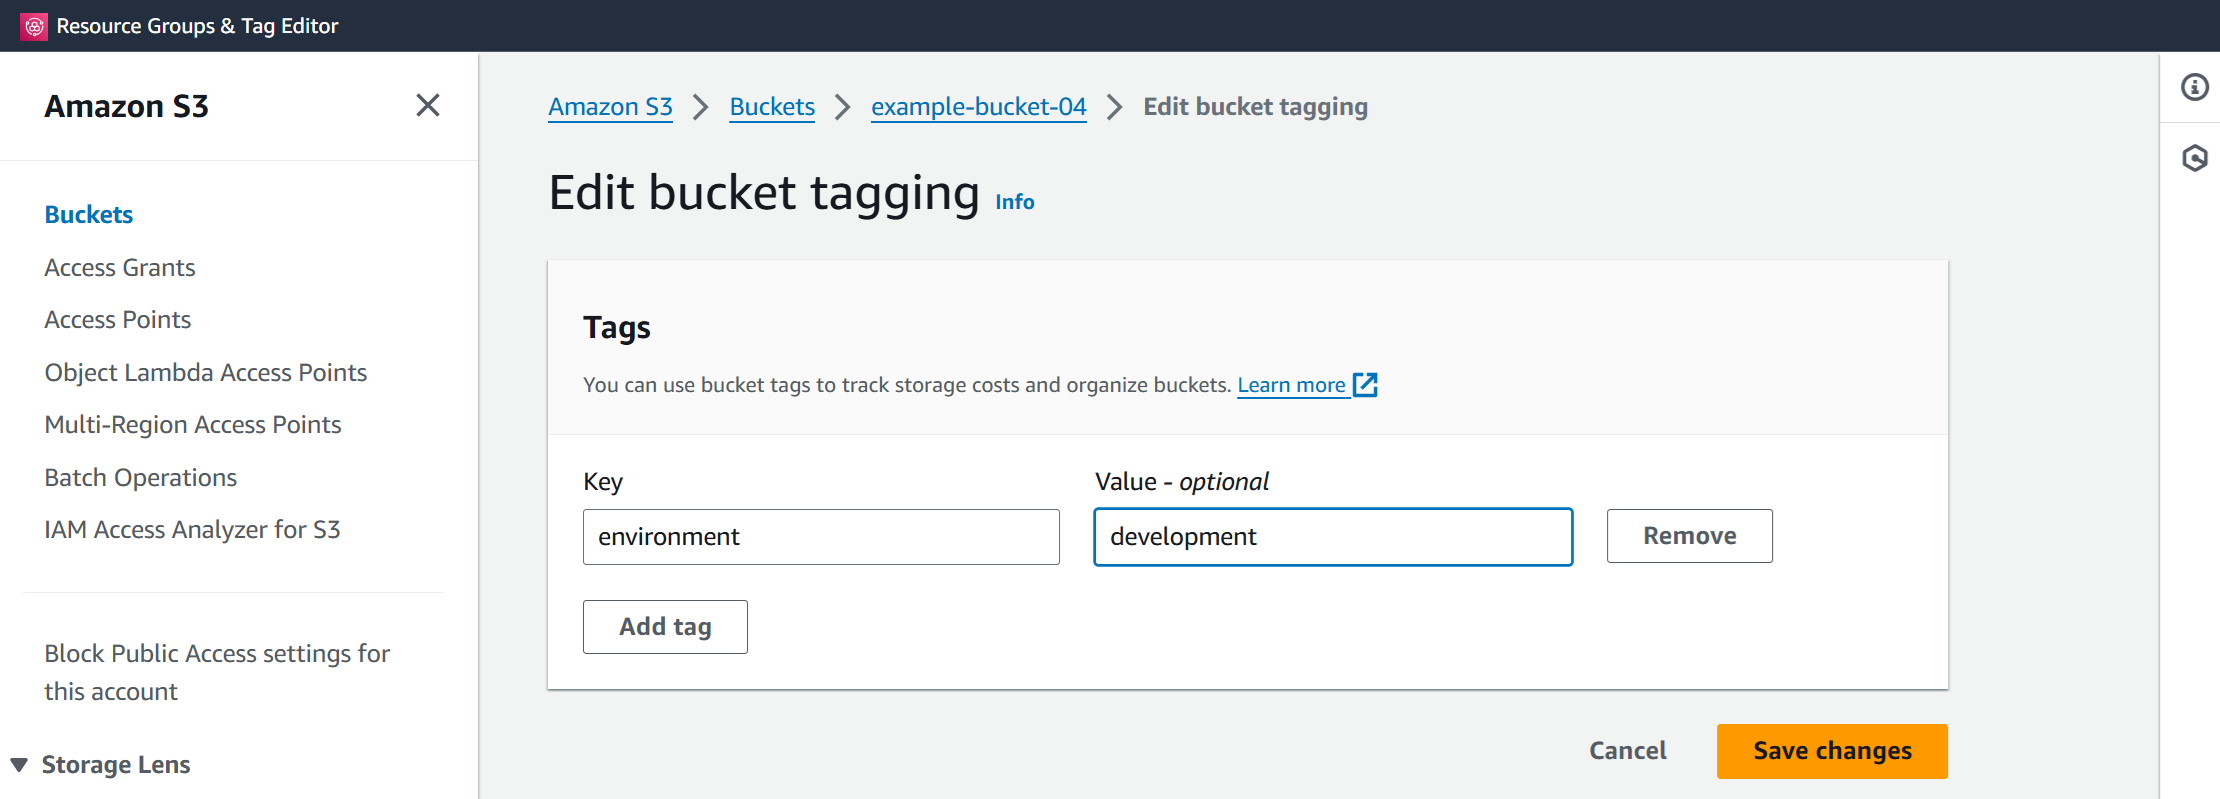Open the hexagon tools icon on right
2220x799 pixels.
pos(2194,158)
